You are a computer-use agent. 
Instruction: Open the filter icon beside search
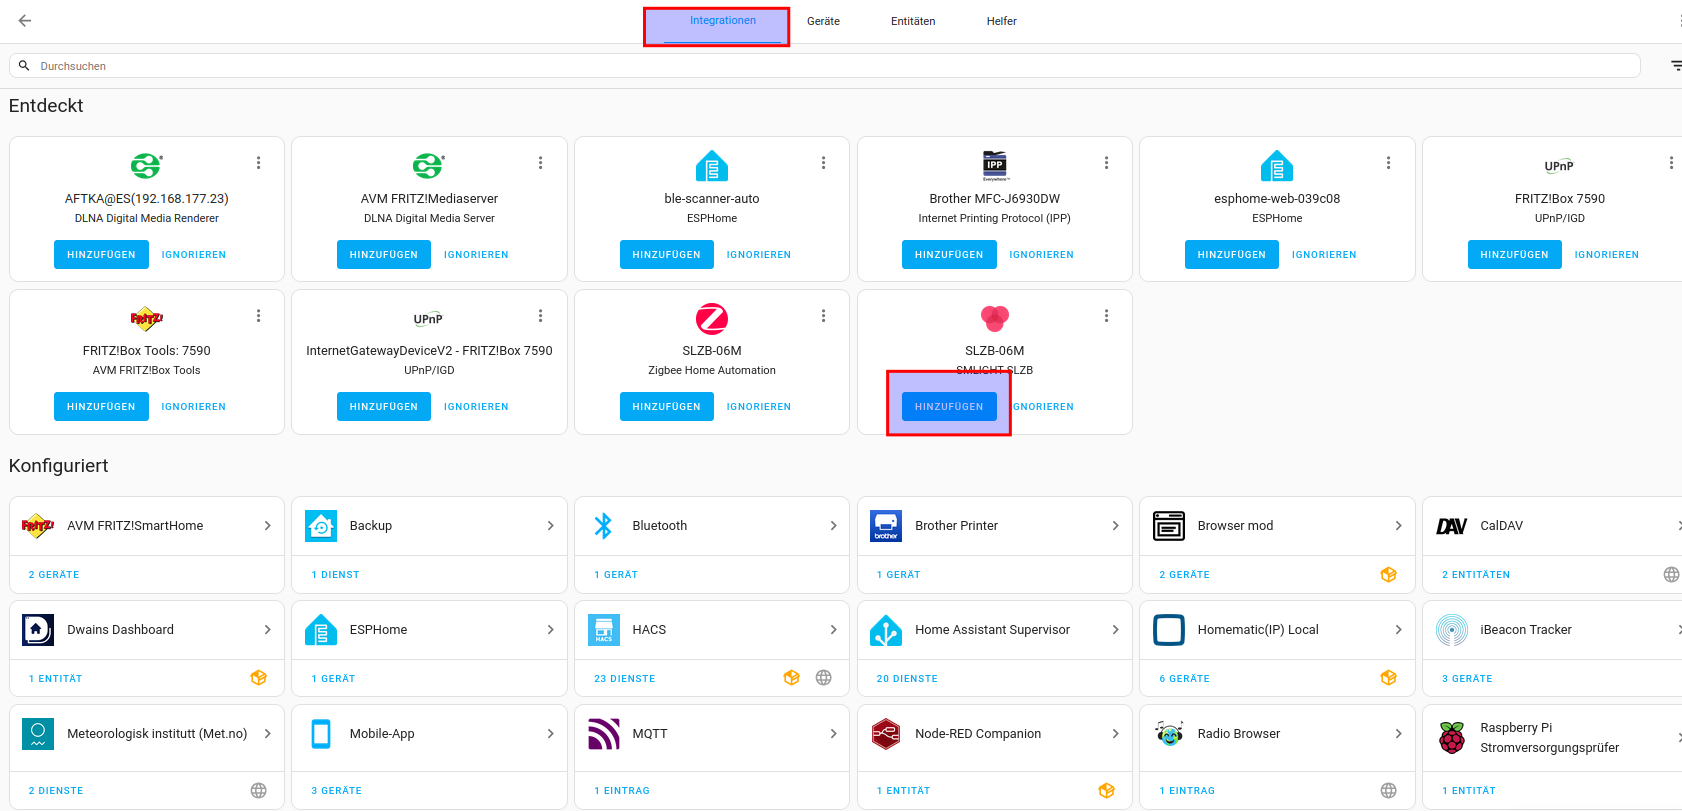[1675, 66]
